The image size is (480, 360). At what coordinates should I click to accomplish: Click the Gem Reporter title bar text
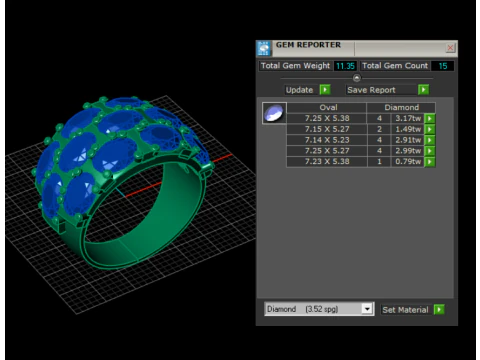tap(308, 45)
